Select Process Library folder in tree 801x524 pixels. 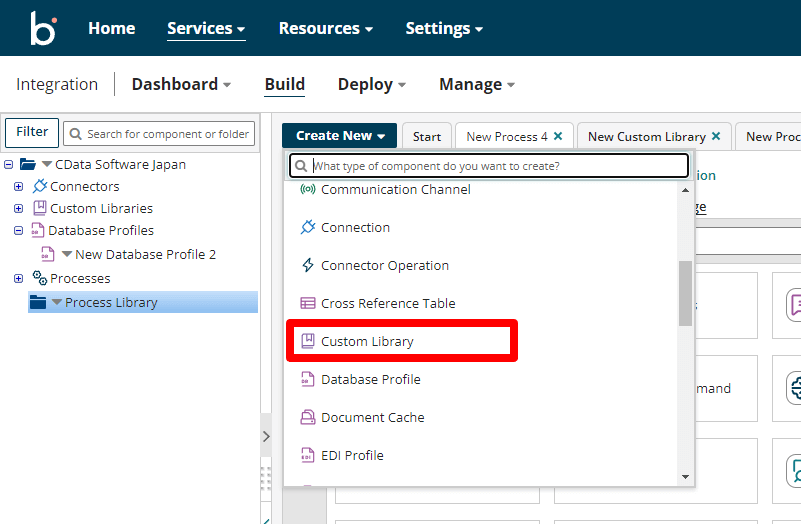click(x=111, y=303)
